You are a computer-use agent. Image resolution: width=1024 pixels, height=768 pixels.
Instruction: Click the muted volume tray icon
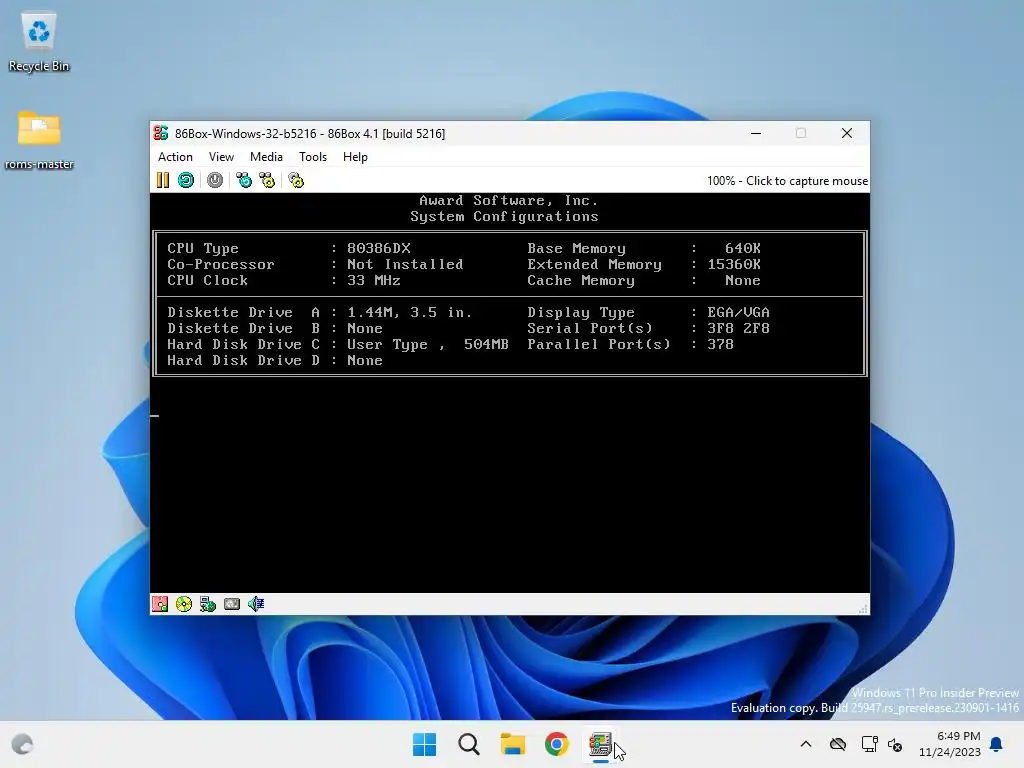pos(895,744)
